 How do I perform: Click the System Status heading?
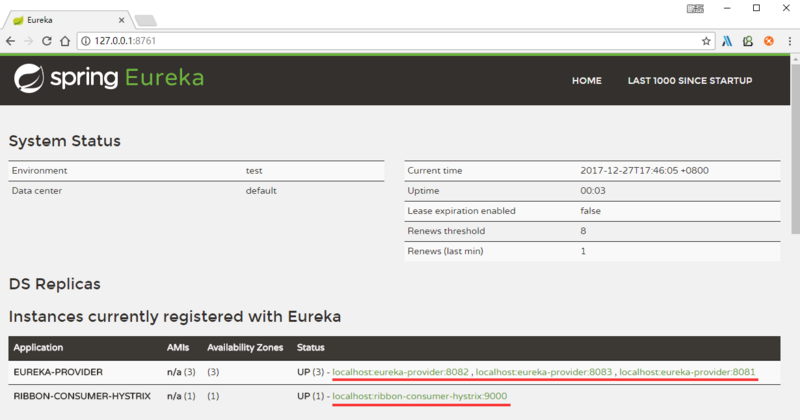click(65, 141)
